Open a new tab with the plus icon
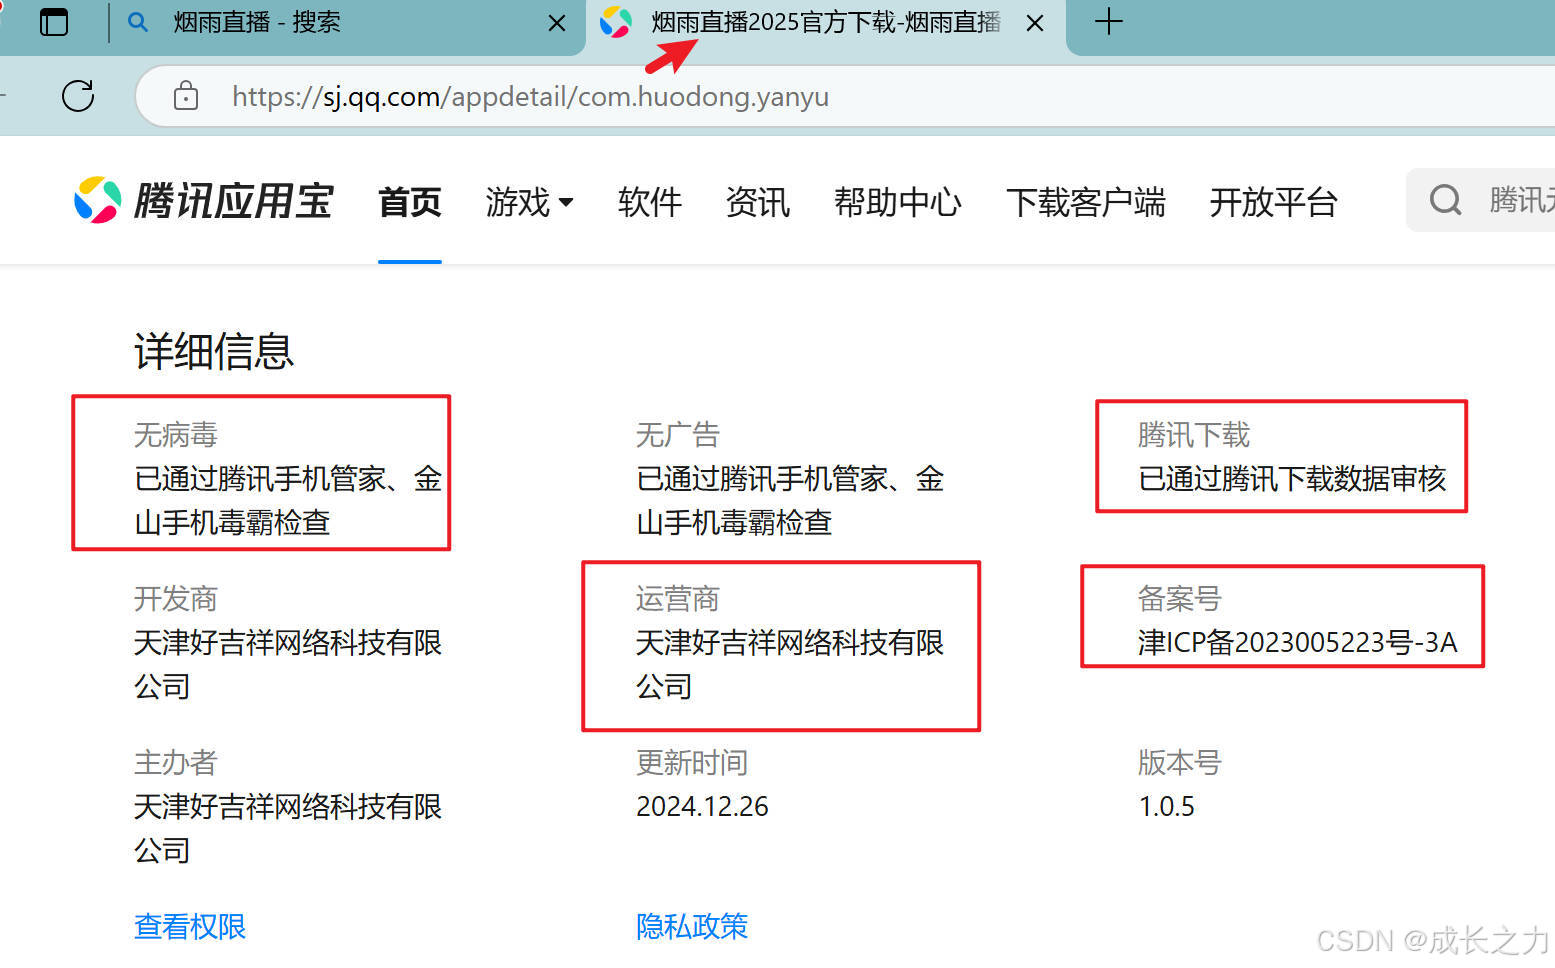 point(1108,21)
